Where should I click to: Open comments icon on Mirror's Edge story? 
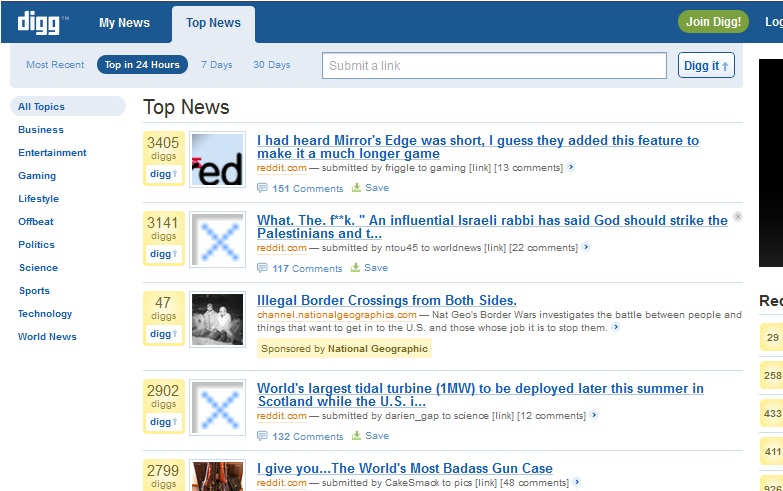pos(263,188)
